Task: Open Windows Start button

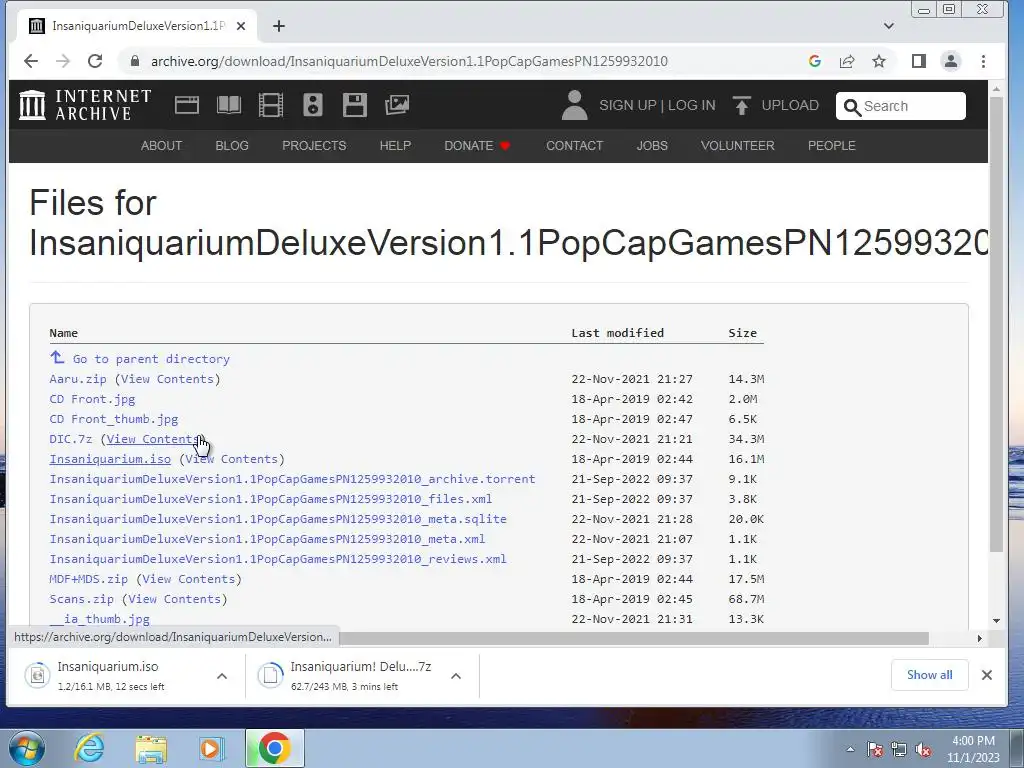Action: point(27,748)
